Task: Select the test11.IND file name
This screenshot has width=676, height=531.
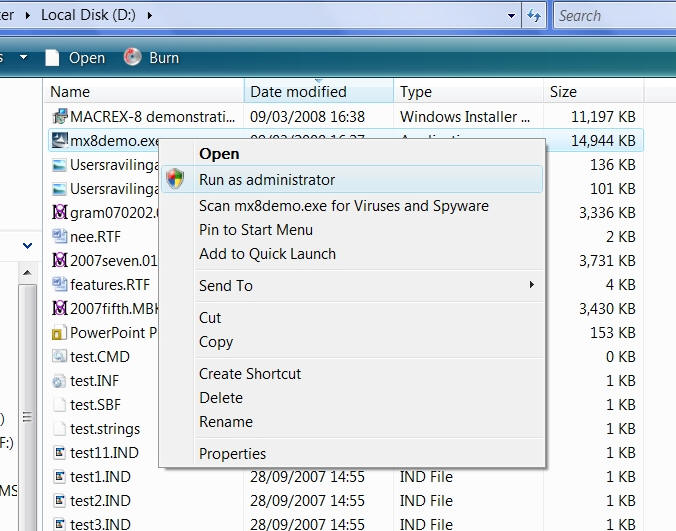Action: [104, 453]
